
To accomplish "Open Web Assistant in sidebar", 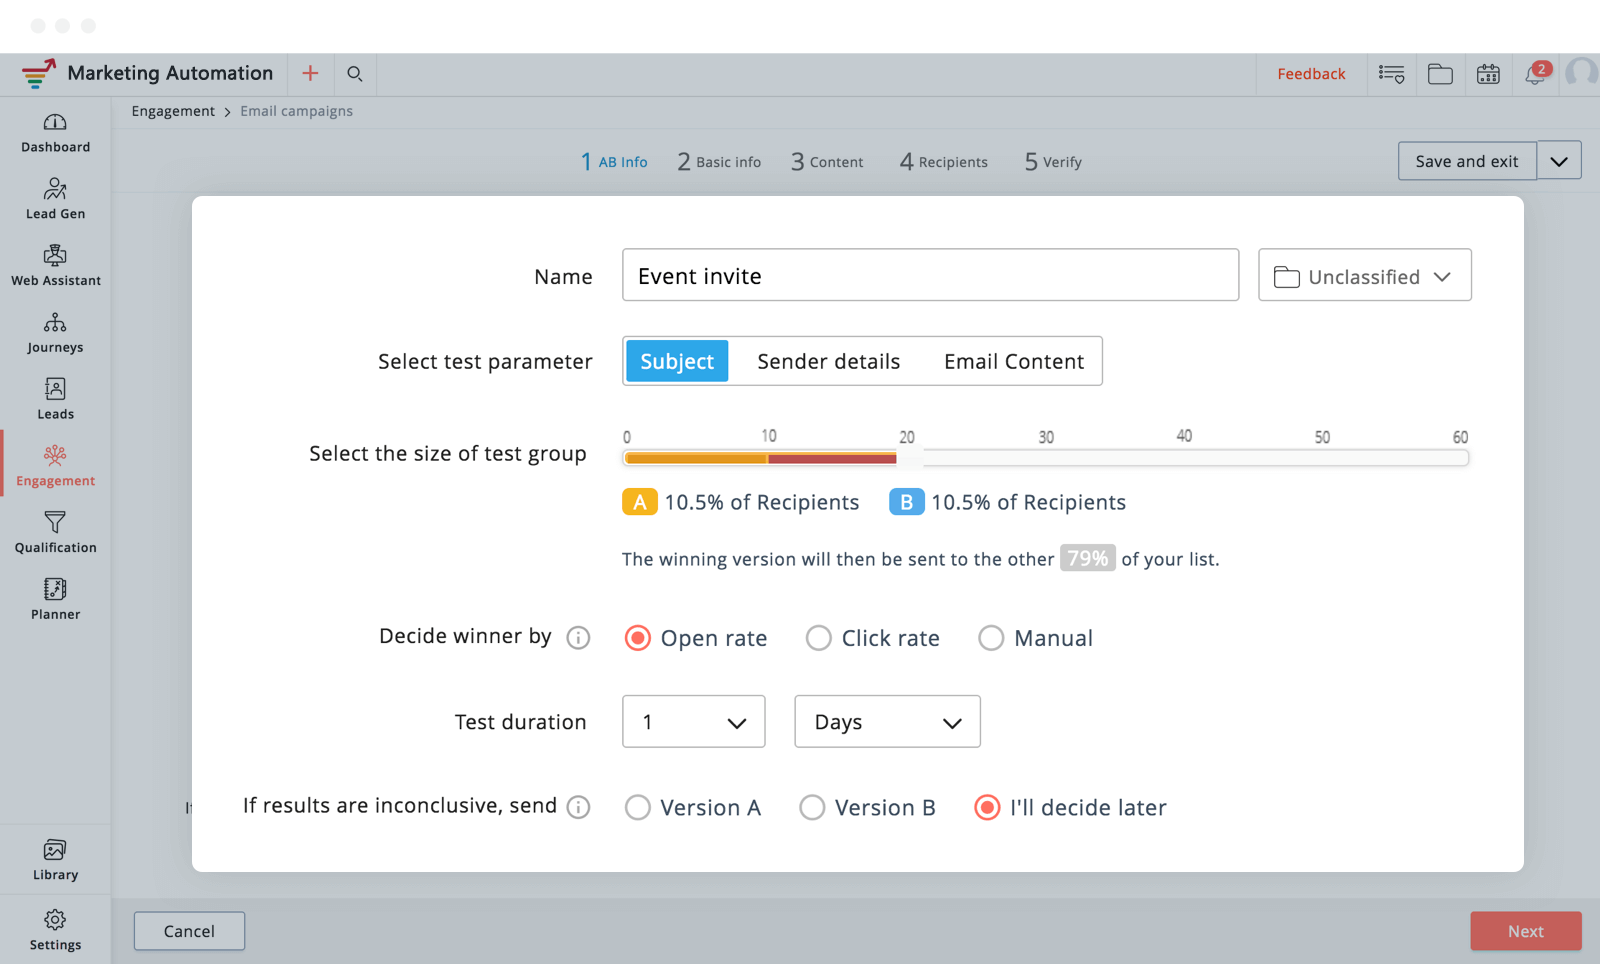I will (55, 266).
